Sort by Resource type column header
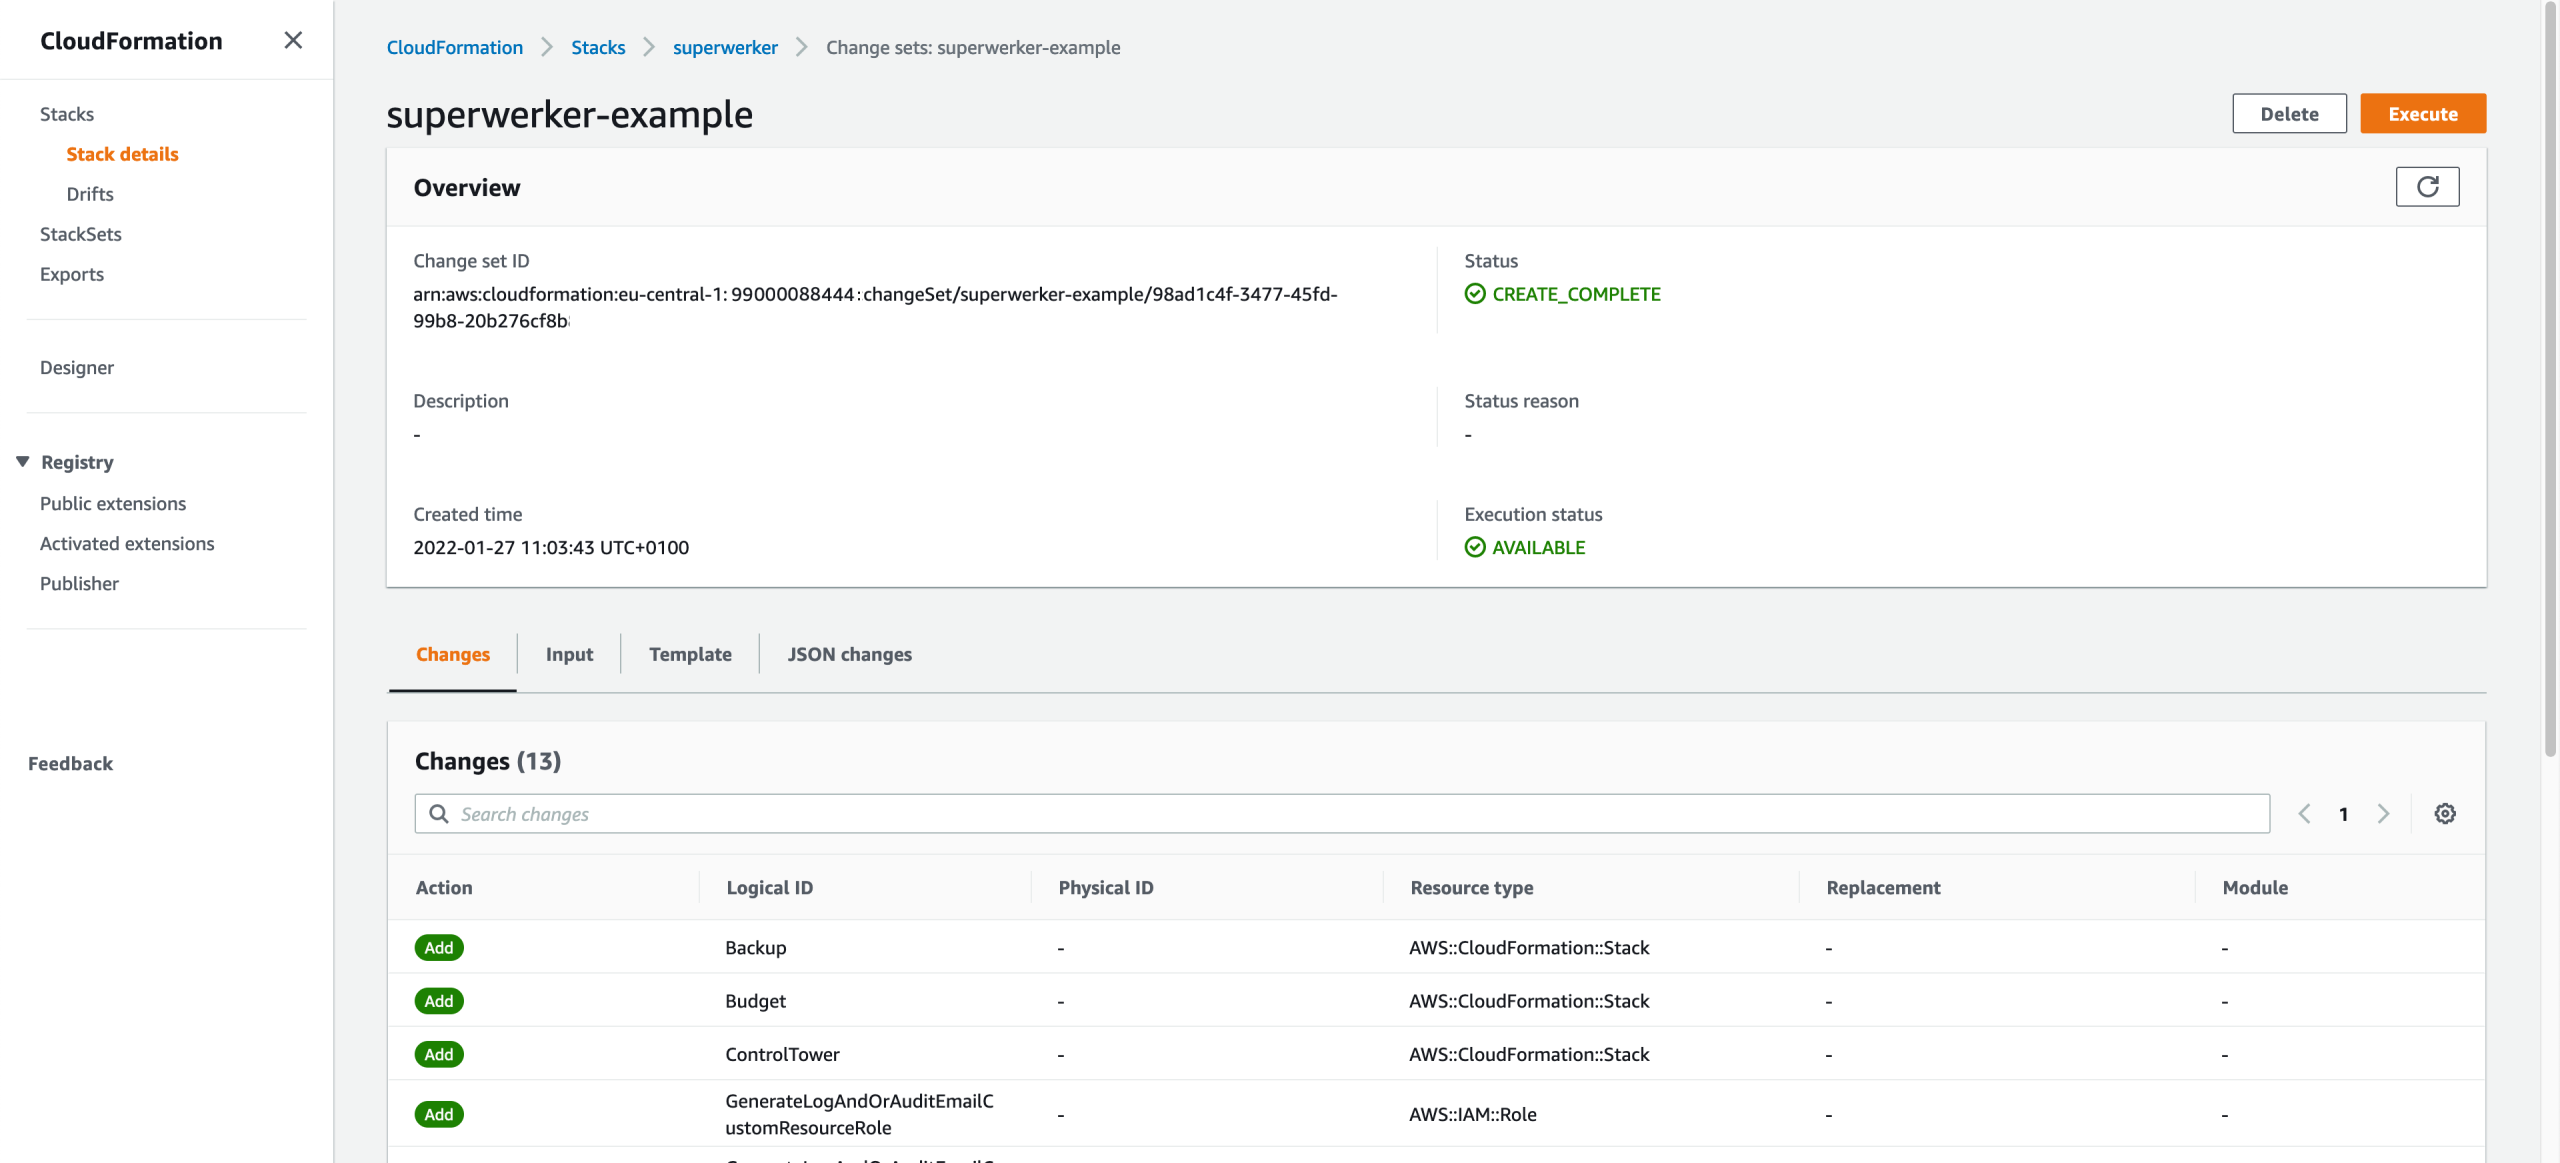The width and height of the screenshot is (2560, 1163). tap(1472, 888)
